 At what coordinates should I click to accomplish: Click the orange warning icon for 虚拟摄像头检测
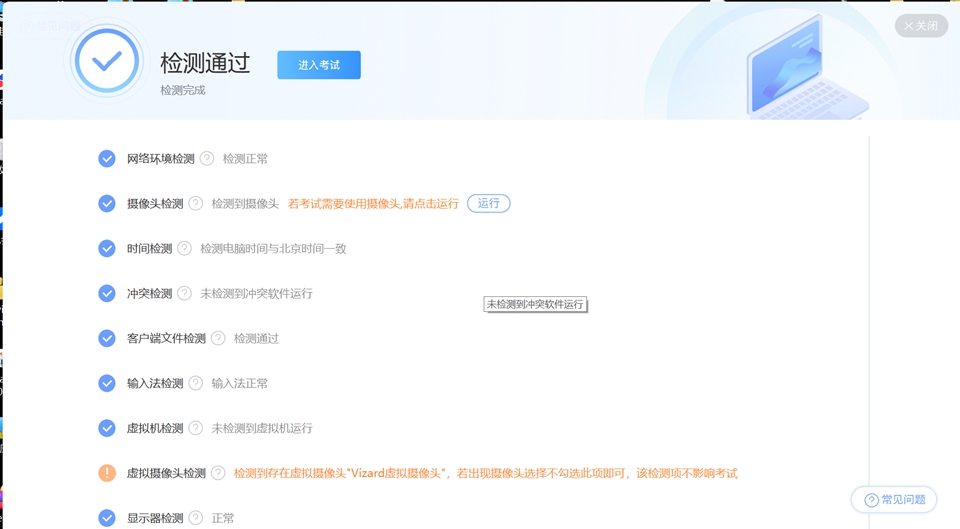click(x=107, y=473)
